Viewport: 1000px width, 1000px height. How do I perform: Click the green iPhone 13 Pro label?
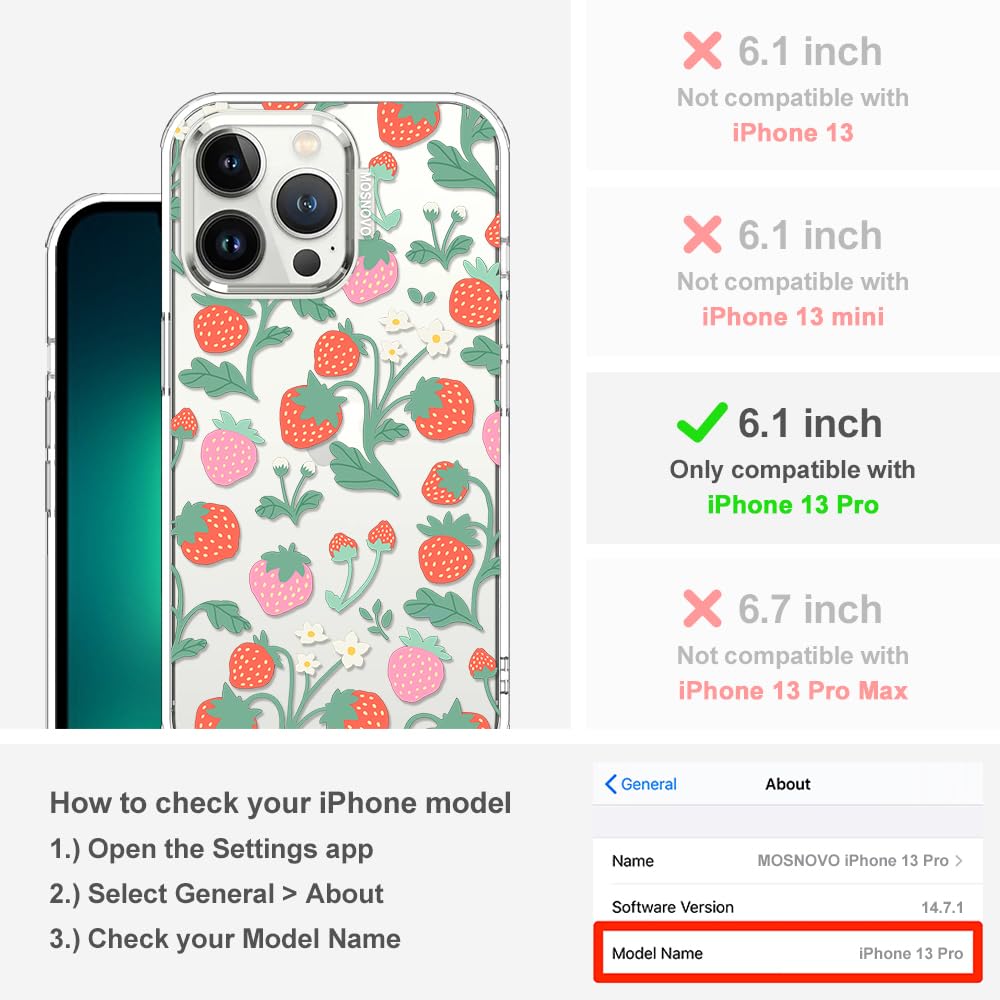793,504
